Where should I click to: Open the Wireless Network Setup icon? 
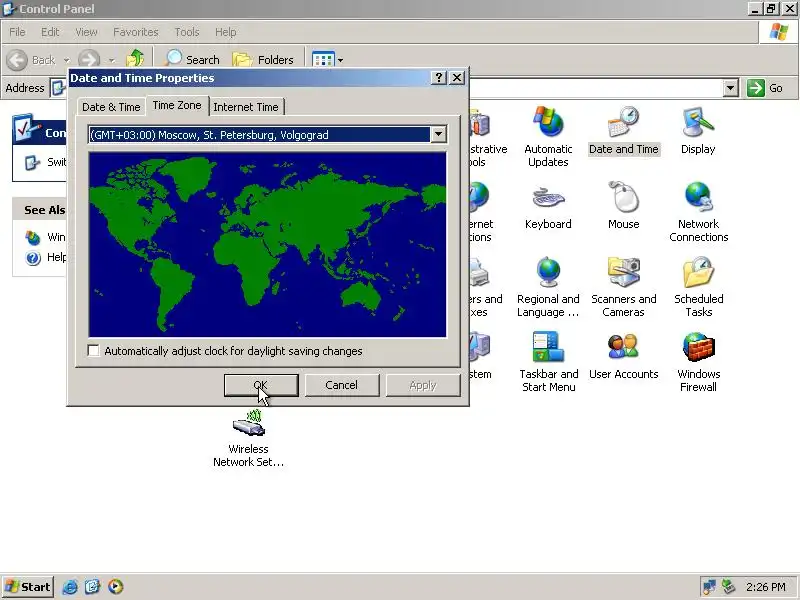click(248, 438)
